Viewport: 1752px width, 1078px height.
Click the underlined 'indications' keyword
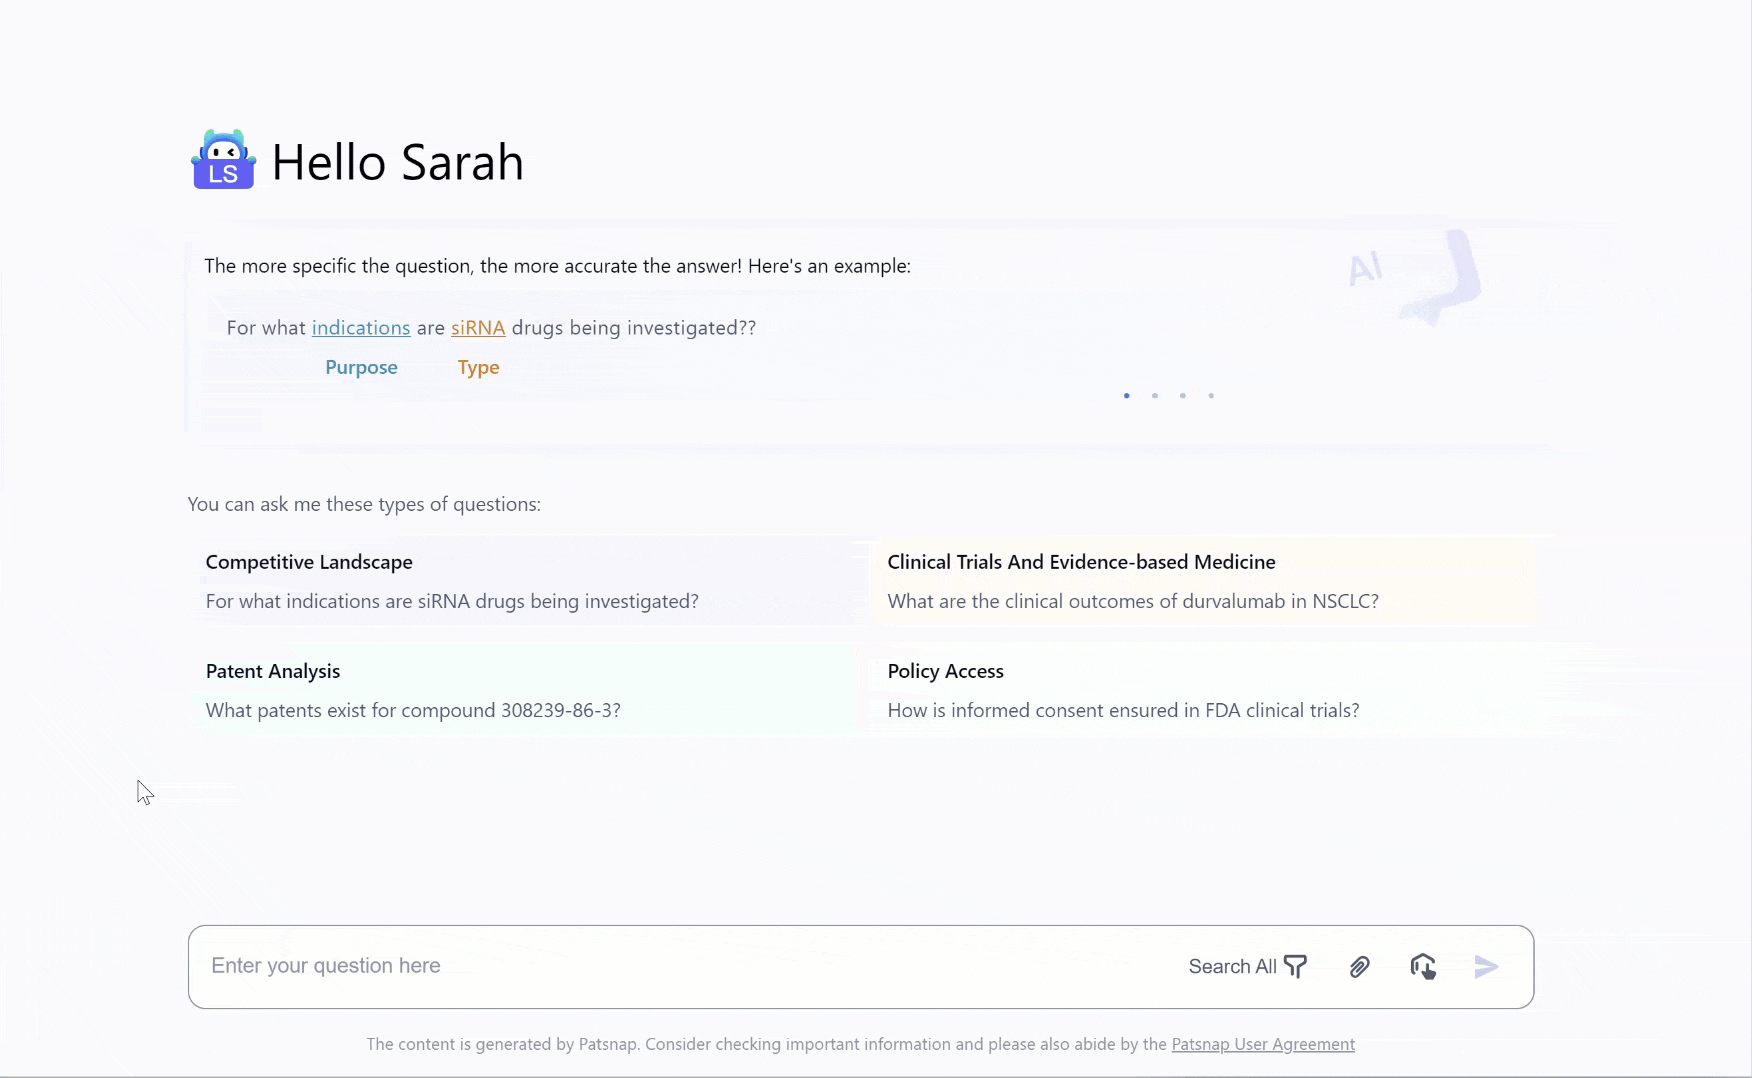361,328
